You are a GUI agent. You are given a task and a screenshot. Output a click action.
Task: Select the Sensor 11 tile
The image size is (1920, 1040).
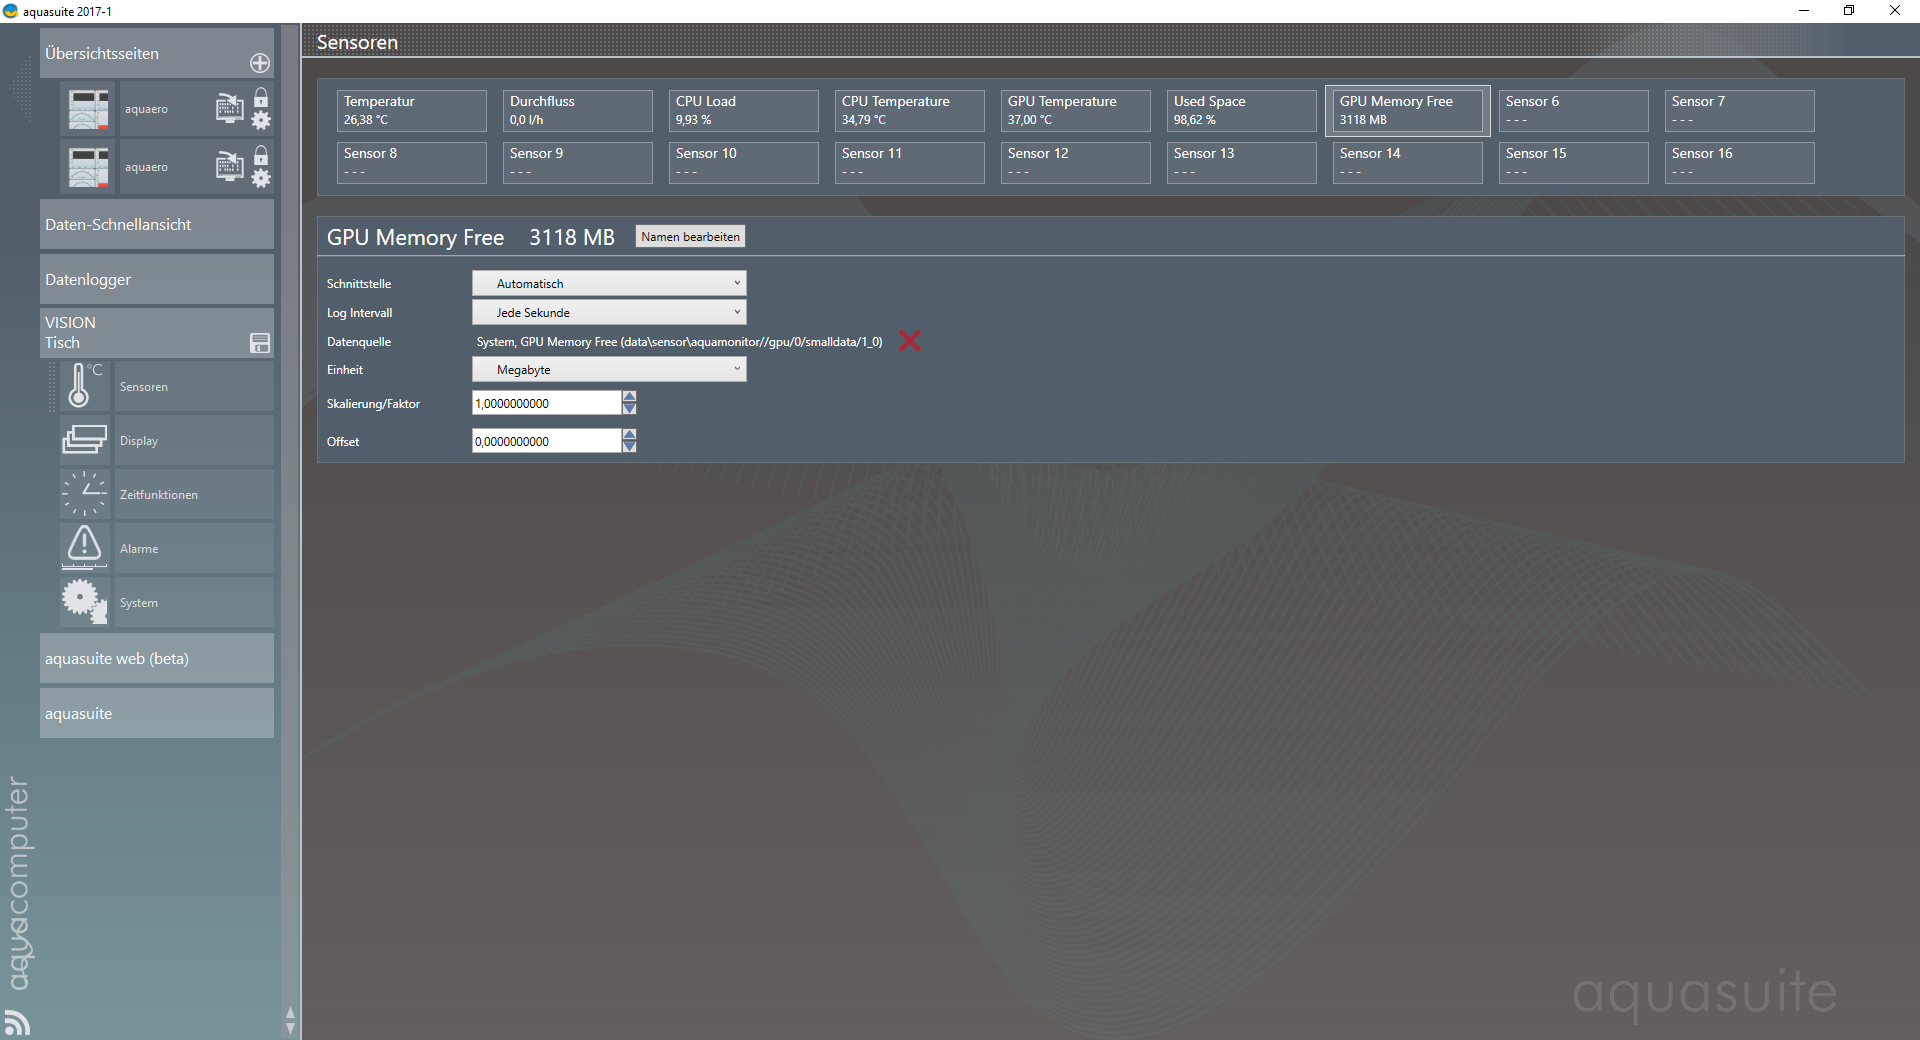click(x=909, y=162)
